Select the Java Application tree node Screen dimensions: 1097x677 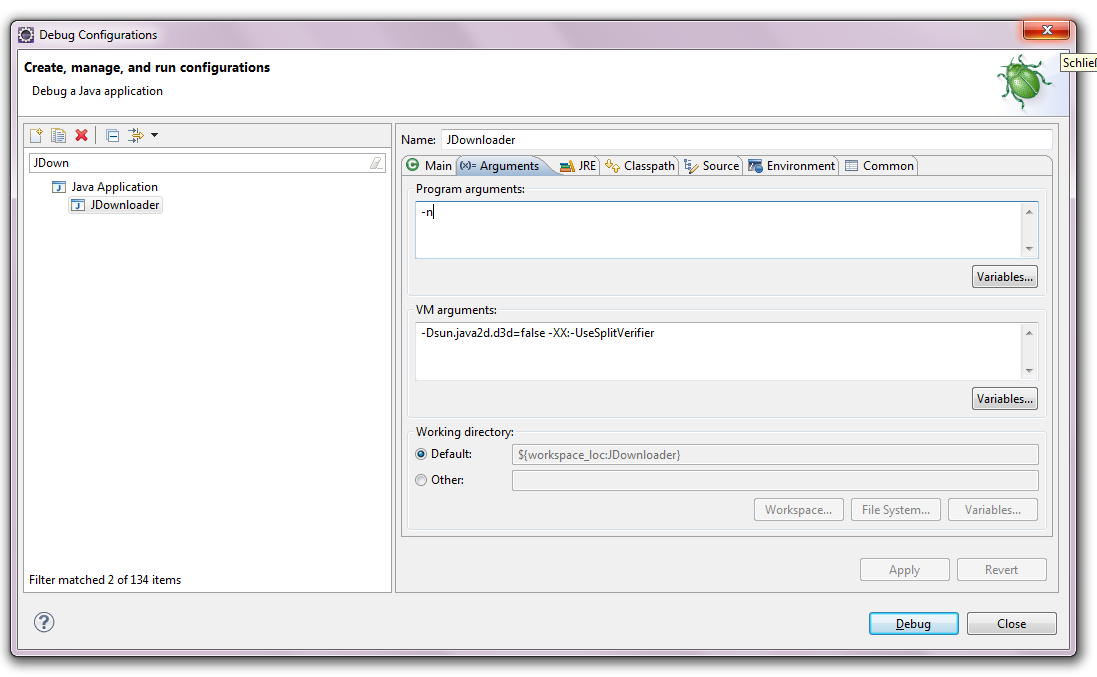pyautogui.click(x=113, y=187)
